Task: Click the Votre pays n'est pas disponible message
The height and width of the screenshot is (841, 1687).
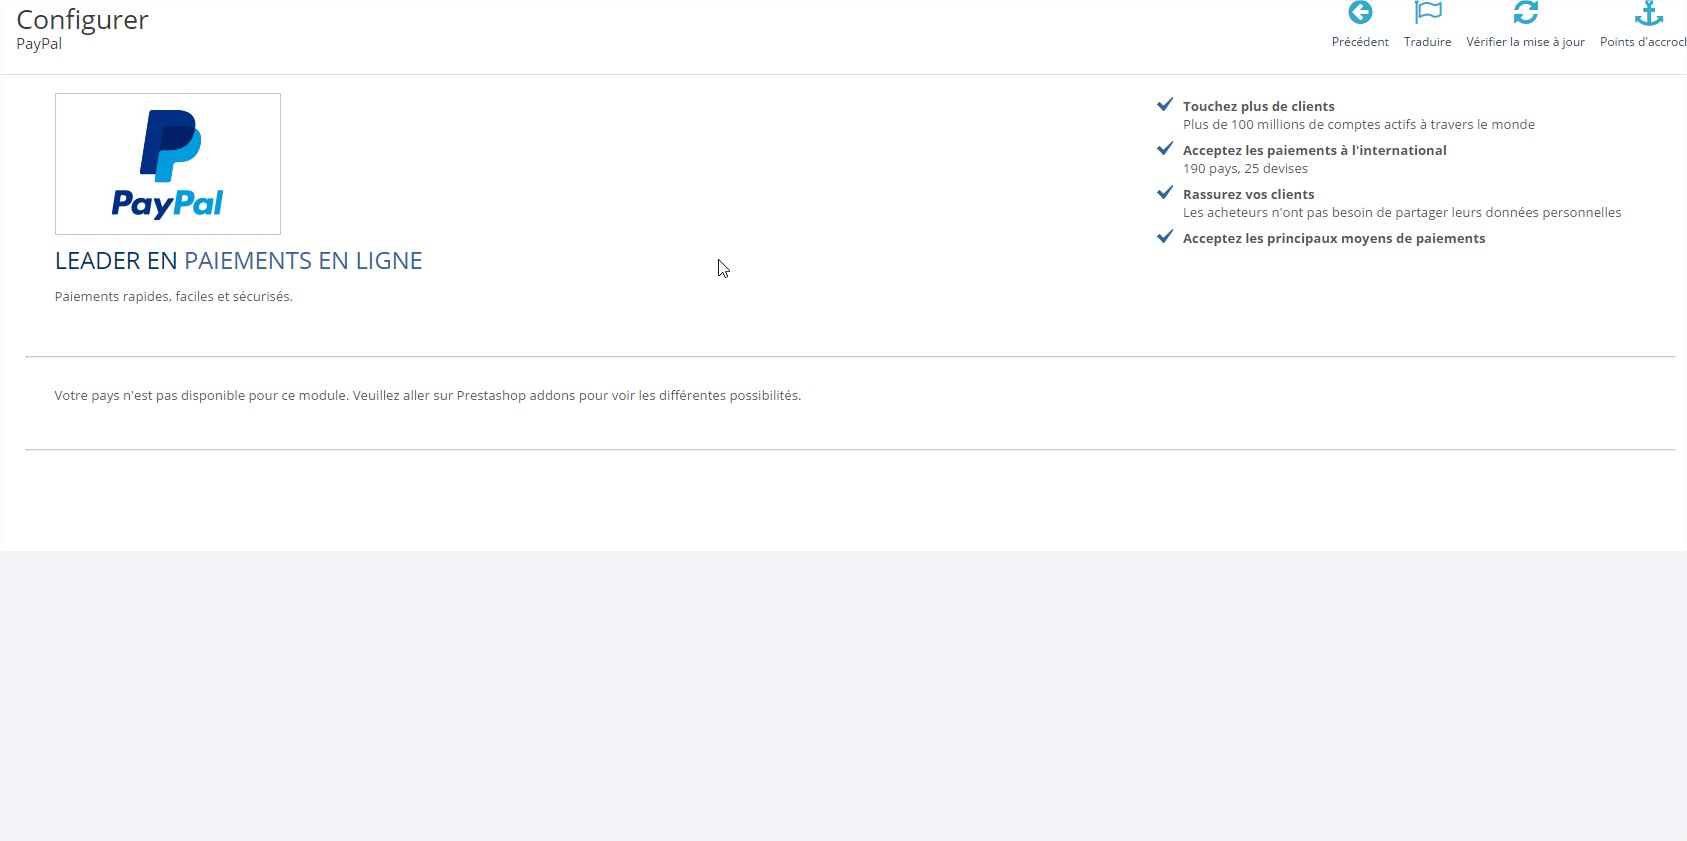Action: tap(428, 396)
